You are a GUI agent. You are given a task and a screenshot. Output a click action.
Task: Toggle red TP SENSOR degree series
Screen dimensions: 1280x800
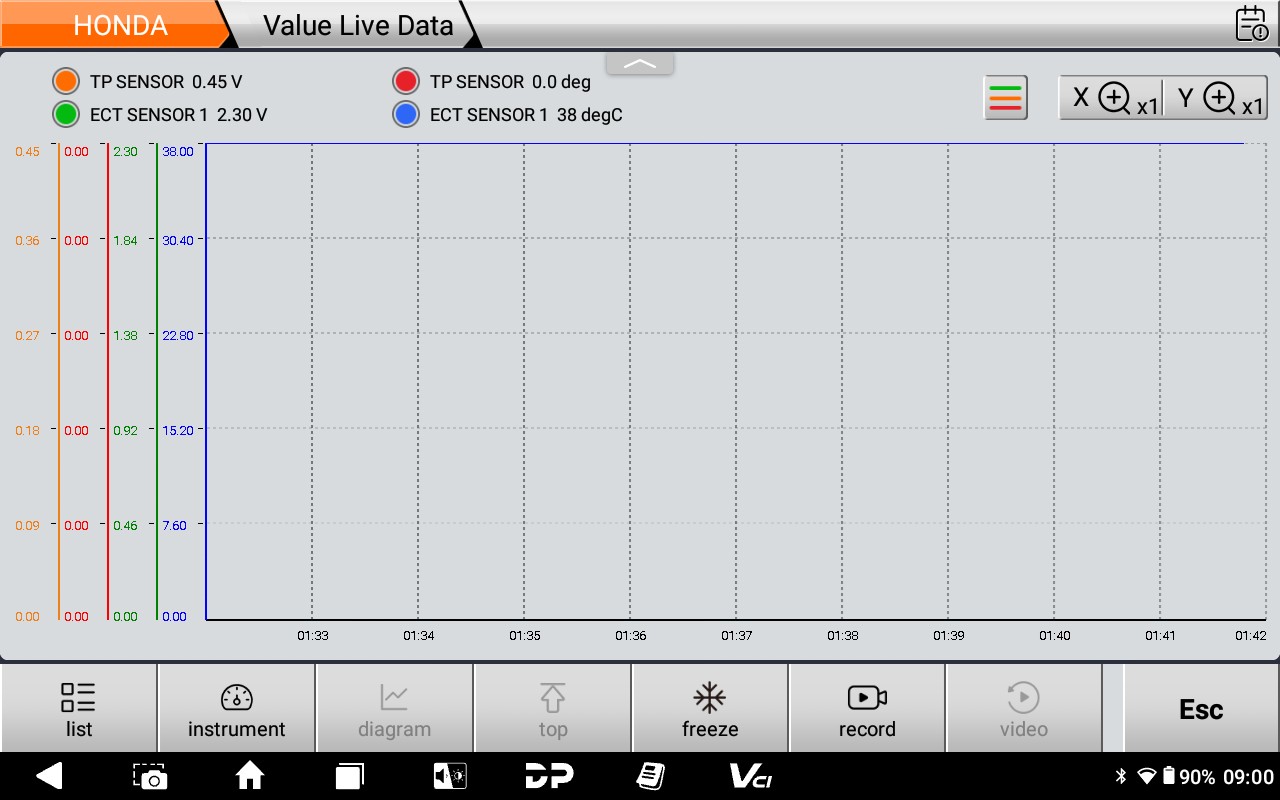click(406, 82)
